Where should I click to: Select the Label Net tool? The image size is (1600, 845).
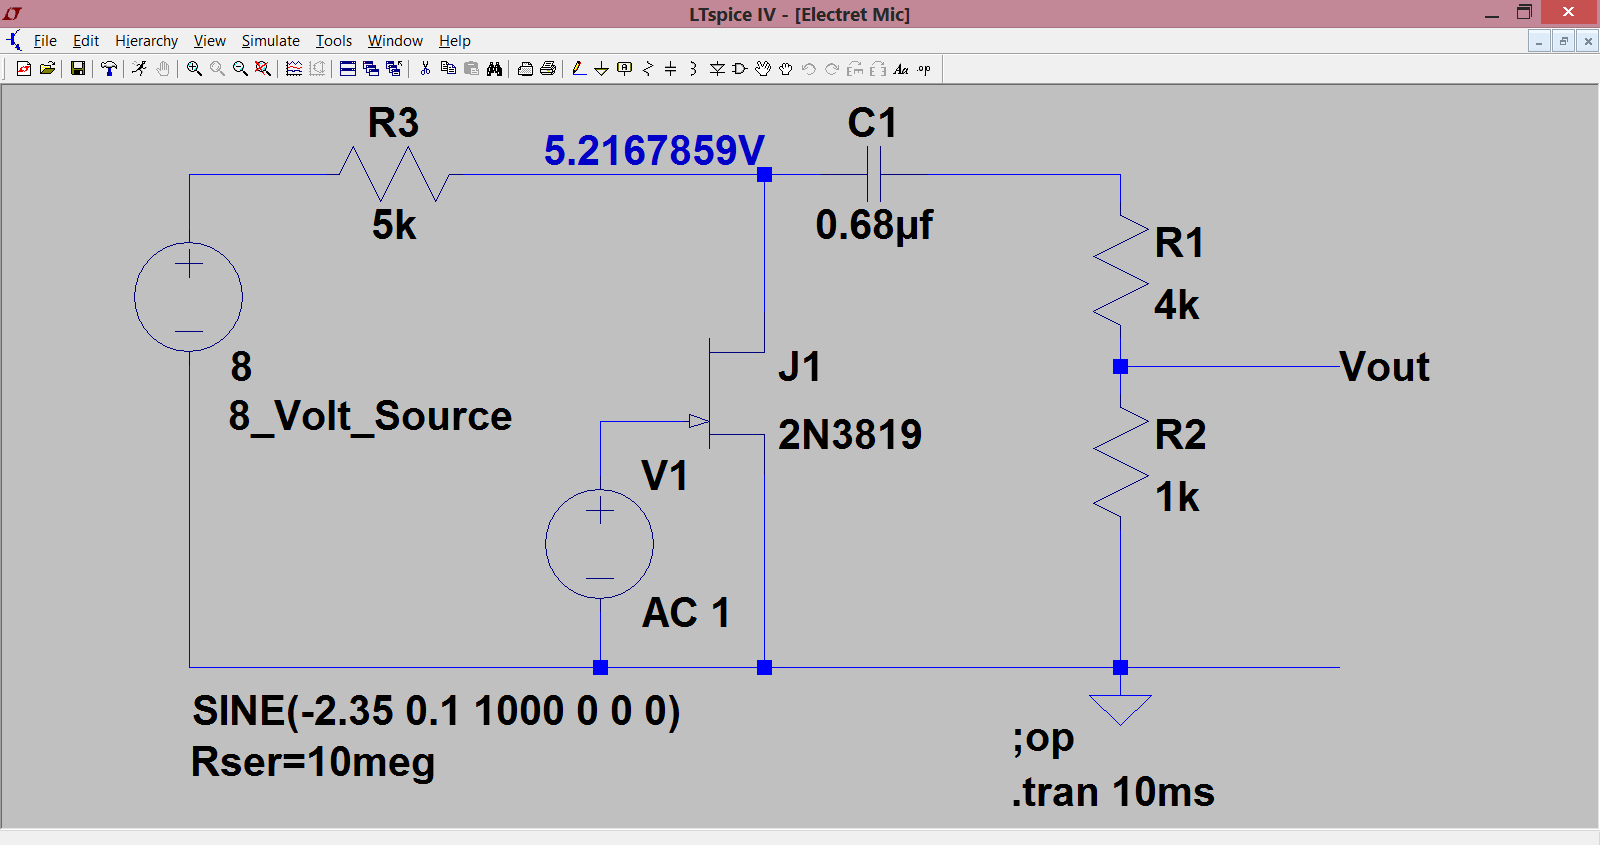point(624,69)
